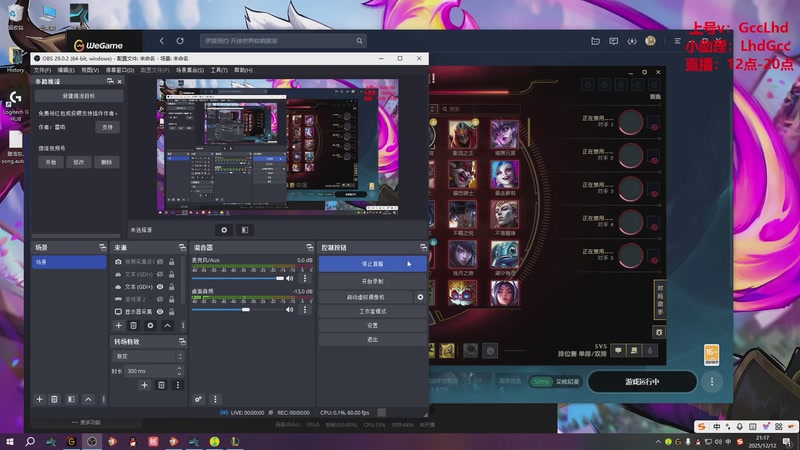Viewport: 800px width, 450px height.
Task: Open the mixer panel three-dot menu
Action: point(215,399)
